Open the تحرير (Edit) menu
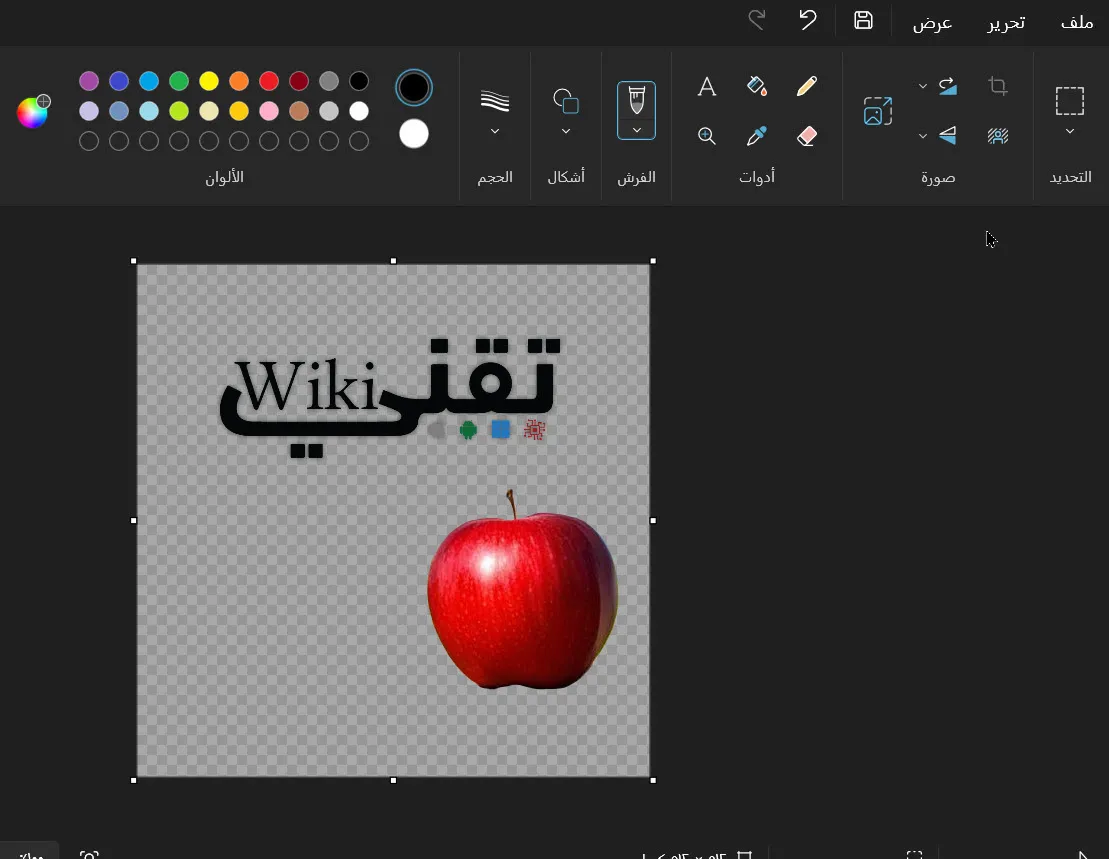The width and height of the screenshot is (1109, 859). pos(1006,23)
